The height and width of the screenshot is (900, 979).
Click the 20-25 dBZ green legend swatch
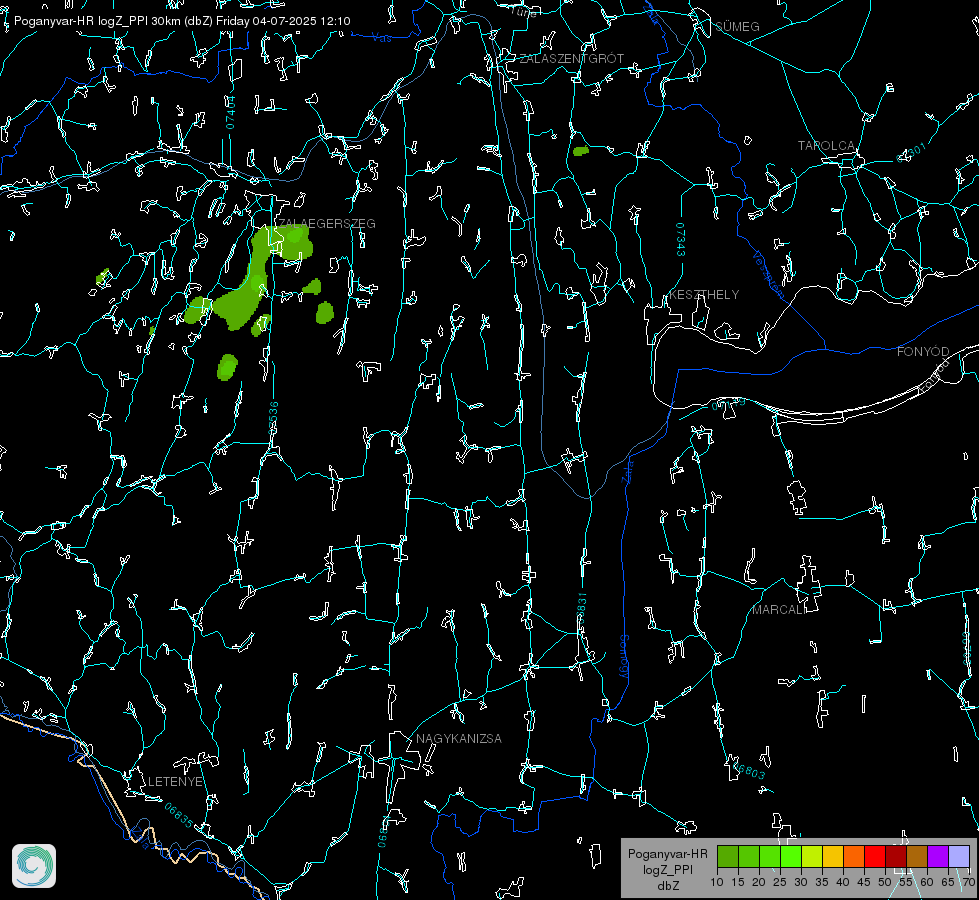coord(770,856)
